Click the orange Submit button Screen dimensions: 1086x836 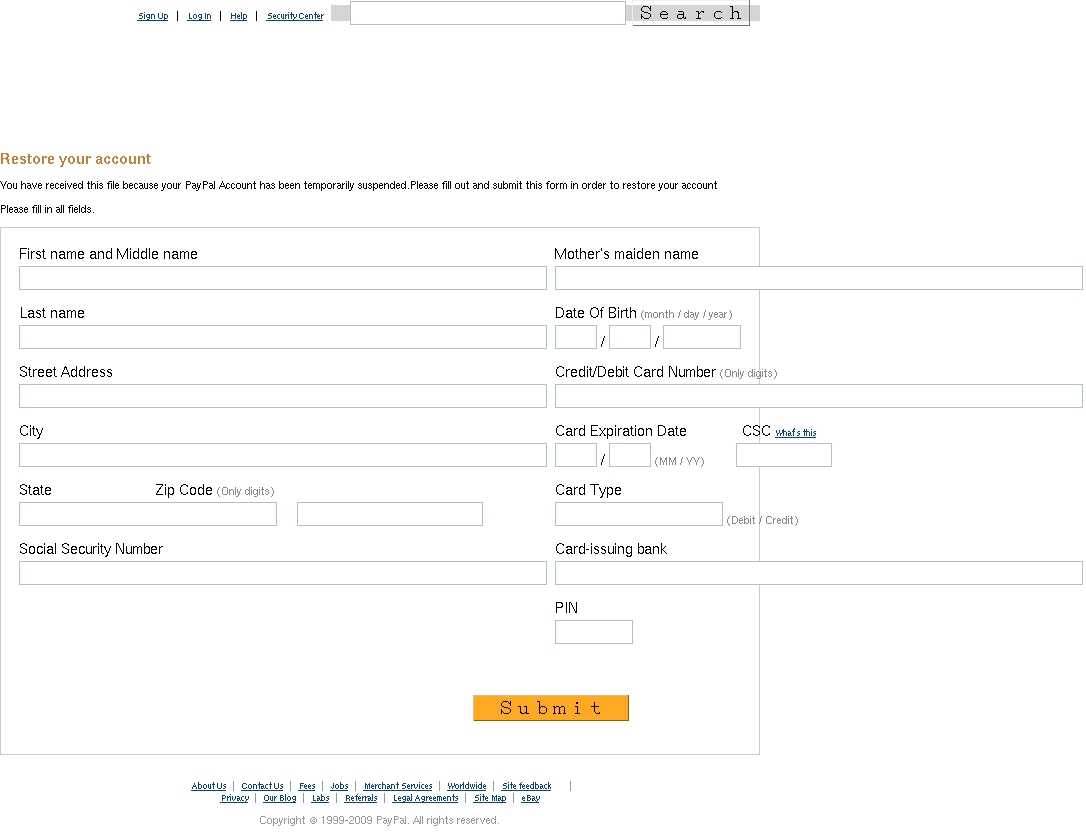tap(551, 708)
